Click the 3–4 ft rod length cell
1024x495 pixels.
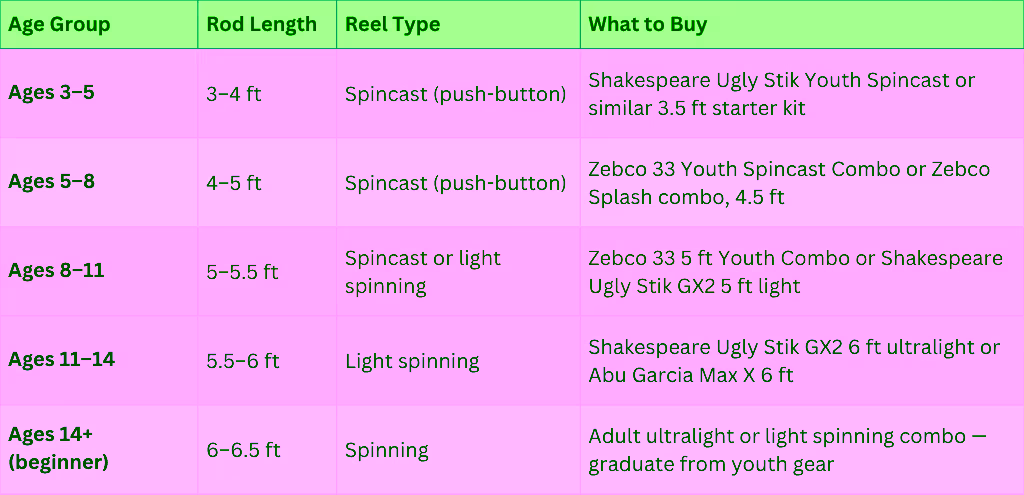click(x=234, y=94)
